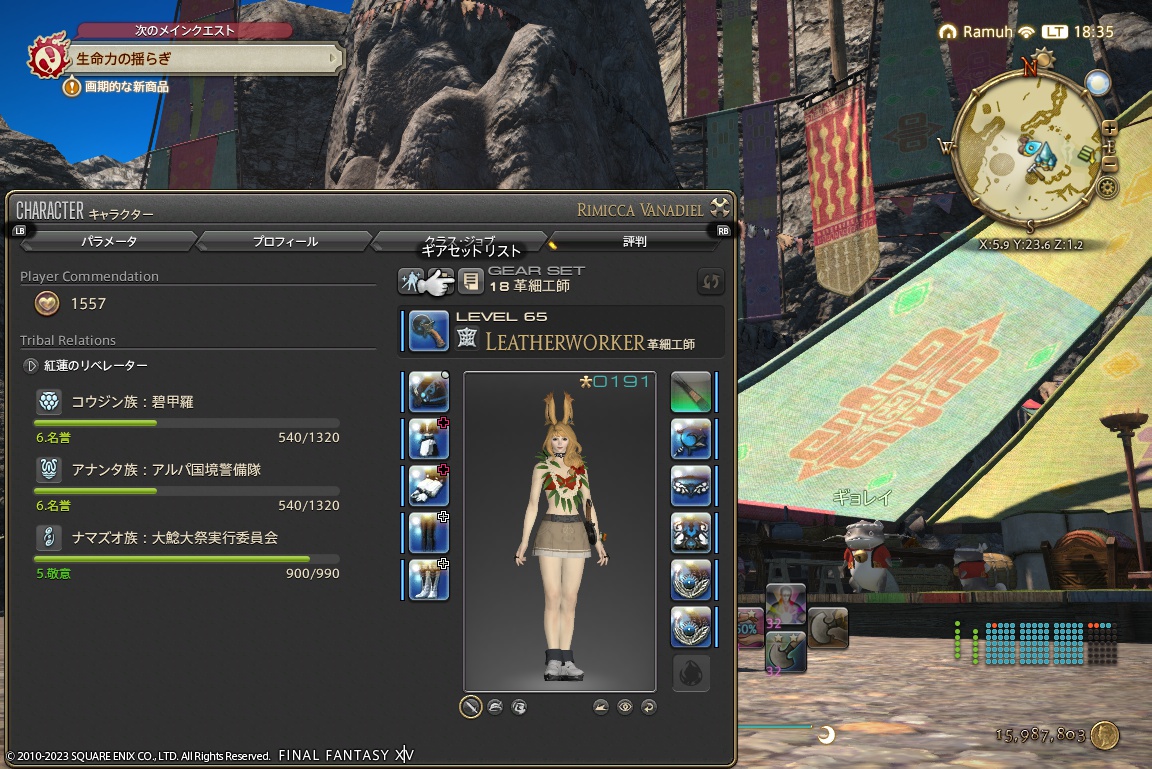The height and width of the screenshot is (769, 1152).
Task: Toggle the draw weapon sword icon
Action: (472, 706)
